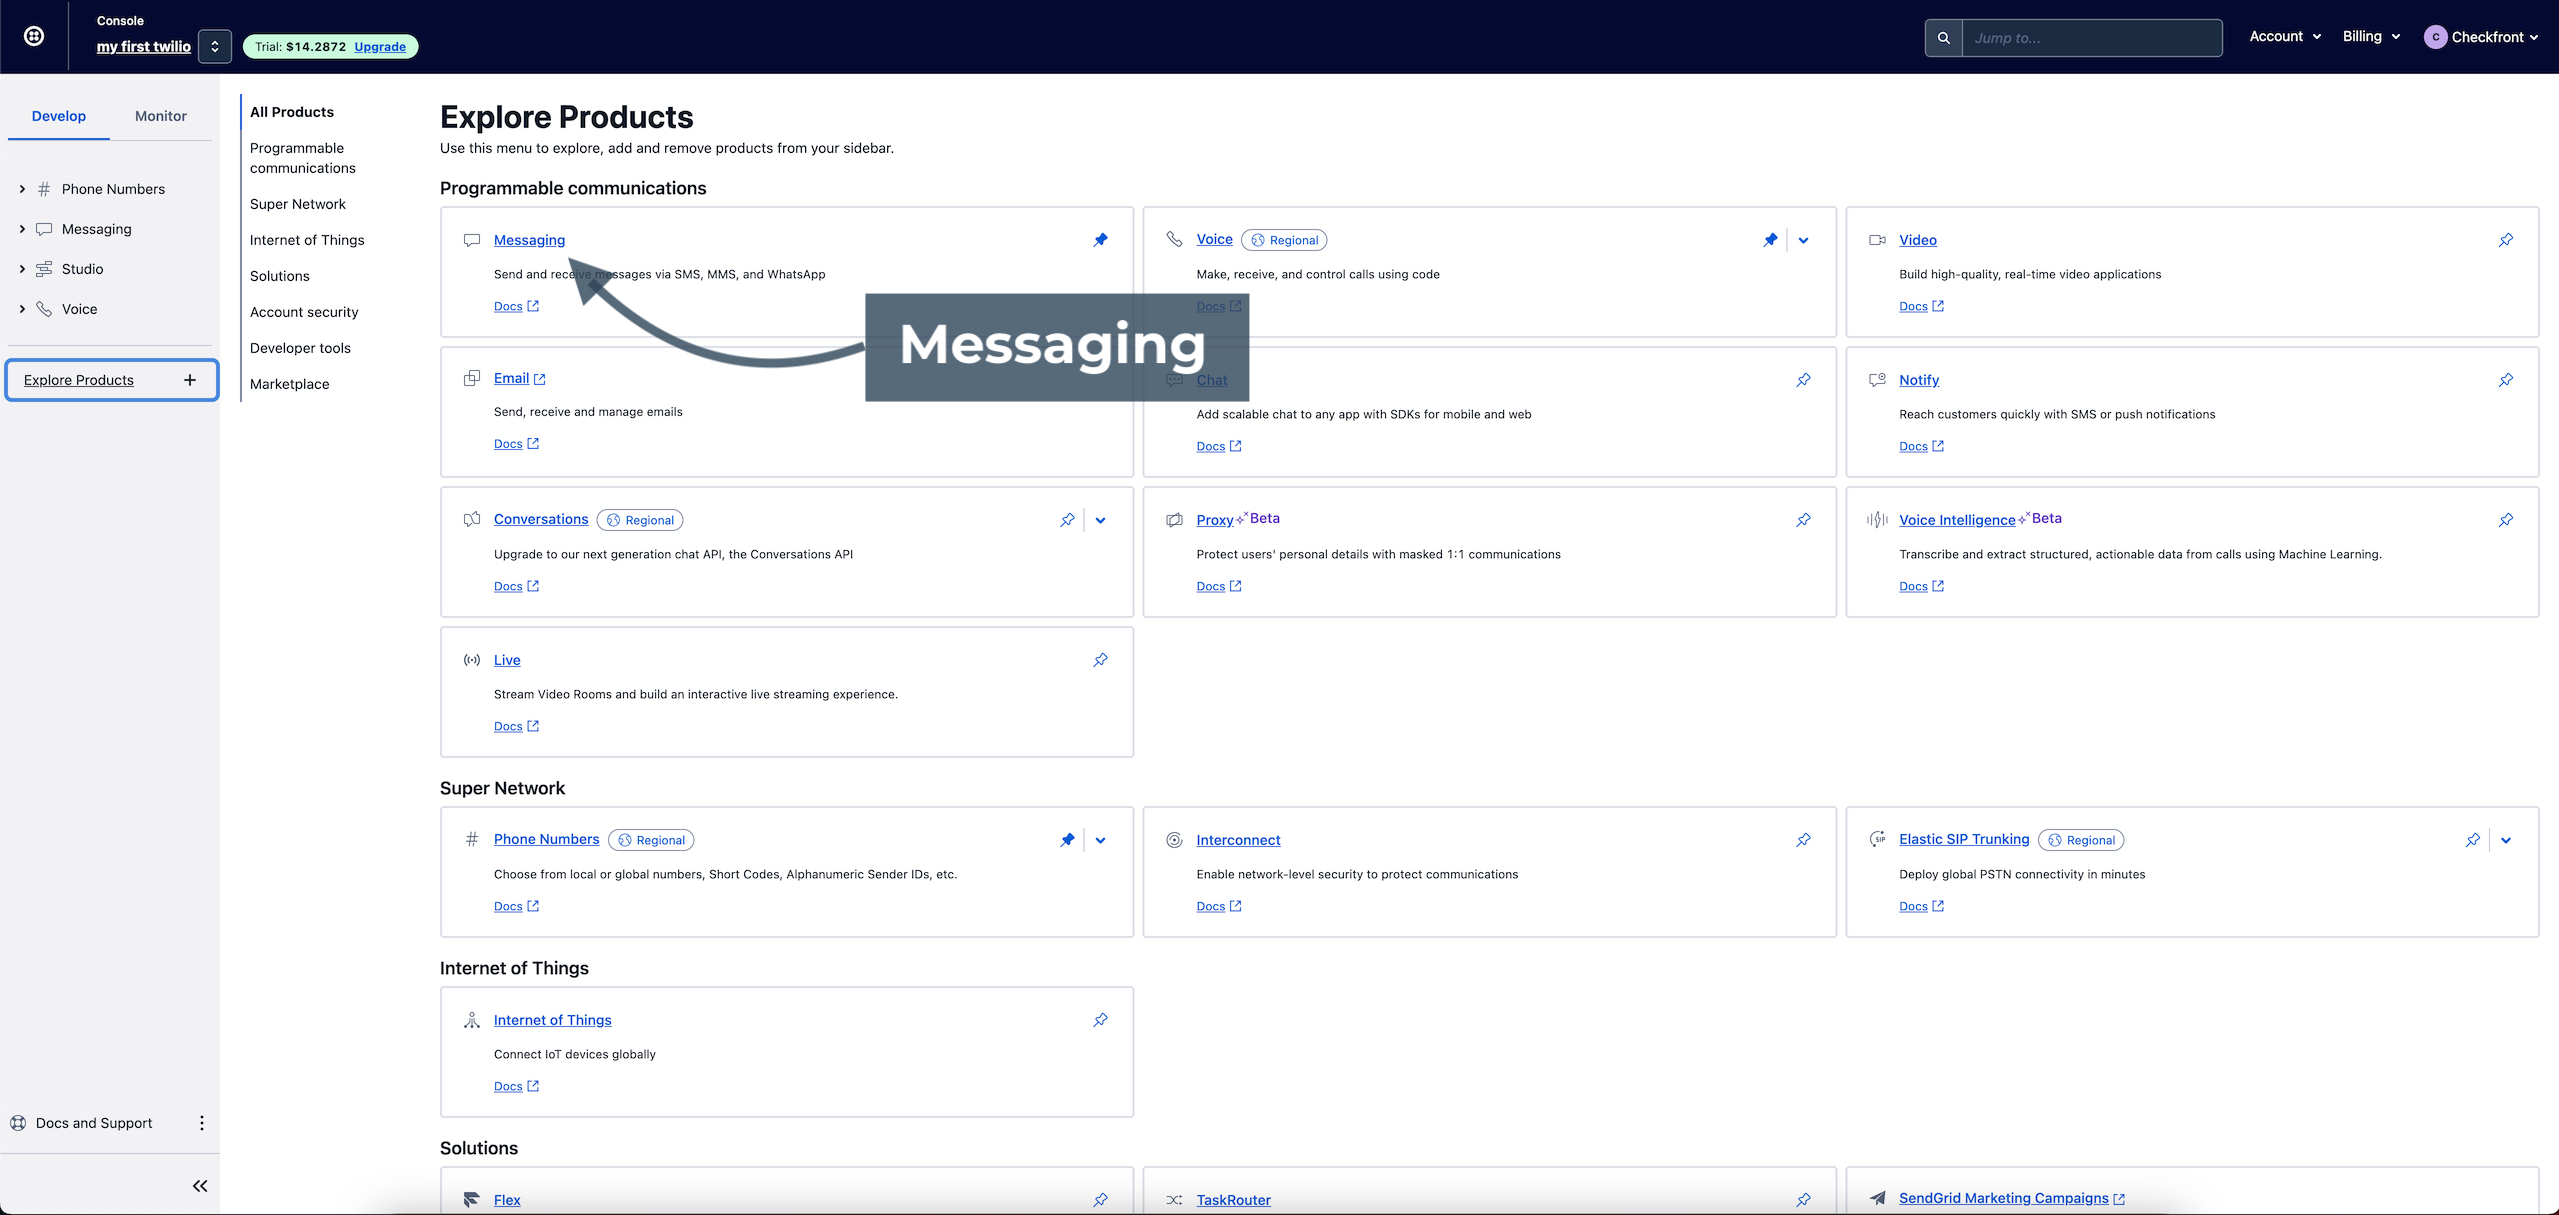Open Docs link under Voice Intelligence

click(1921, 586)
